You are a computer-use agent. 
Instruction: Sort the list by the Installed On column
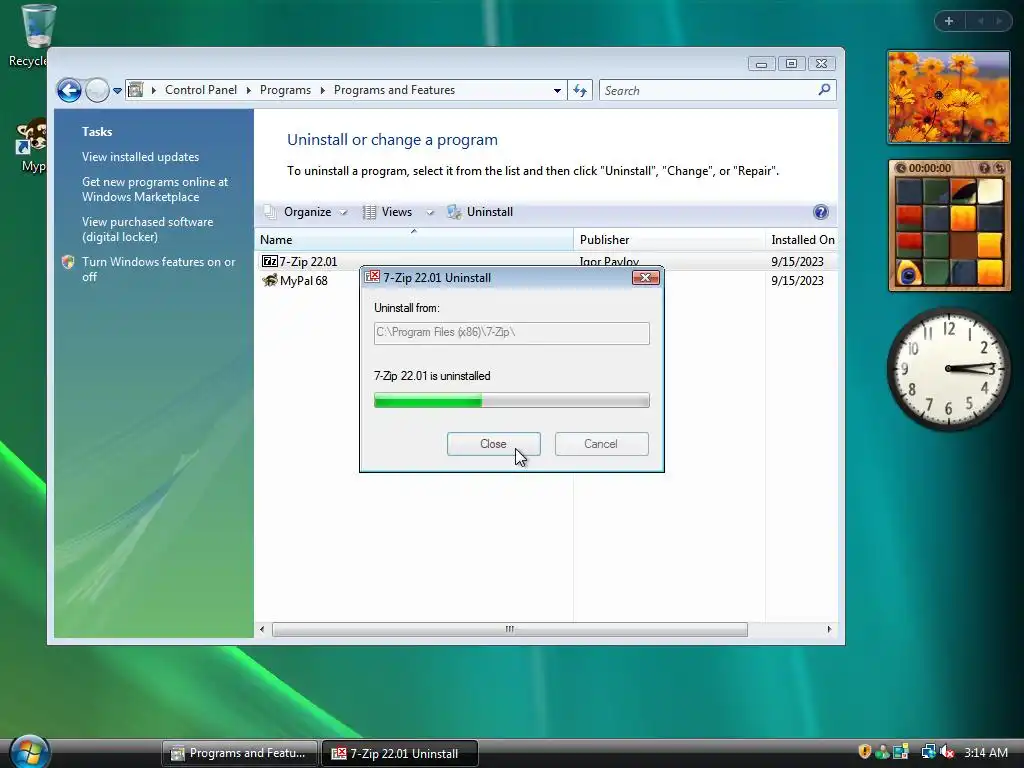801,240
